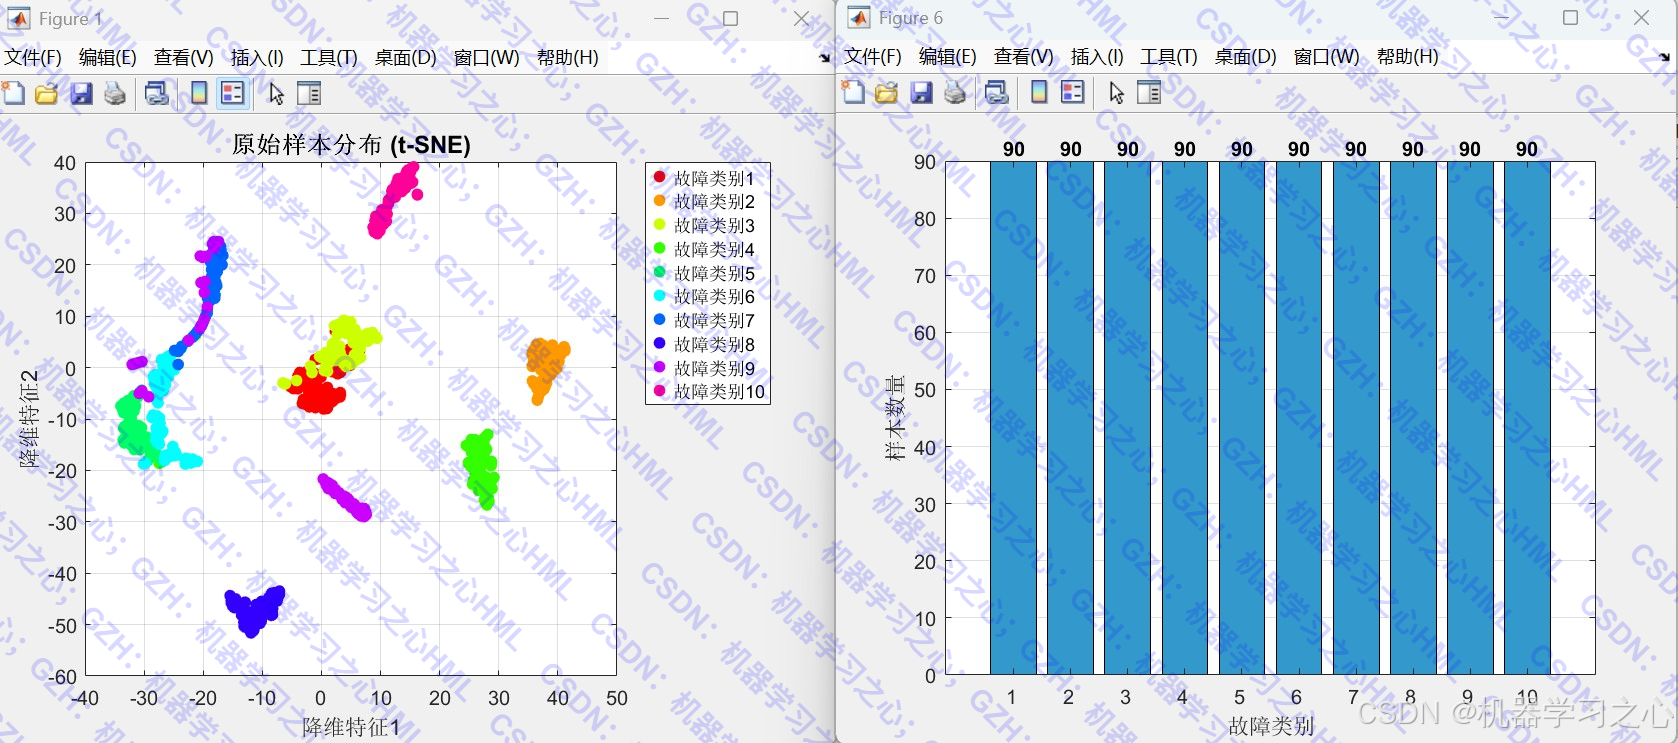Click New Figure icon in Figure 6 toolbar
Viewport: 1678px width, 743px height.
[x=854, y=93]
